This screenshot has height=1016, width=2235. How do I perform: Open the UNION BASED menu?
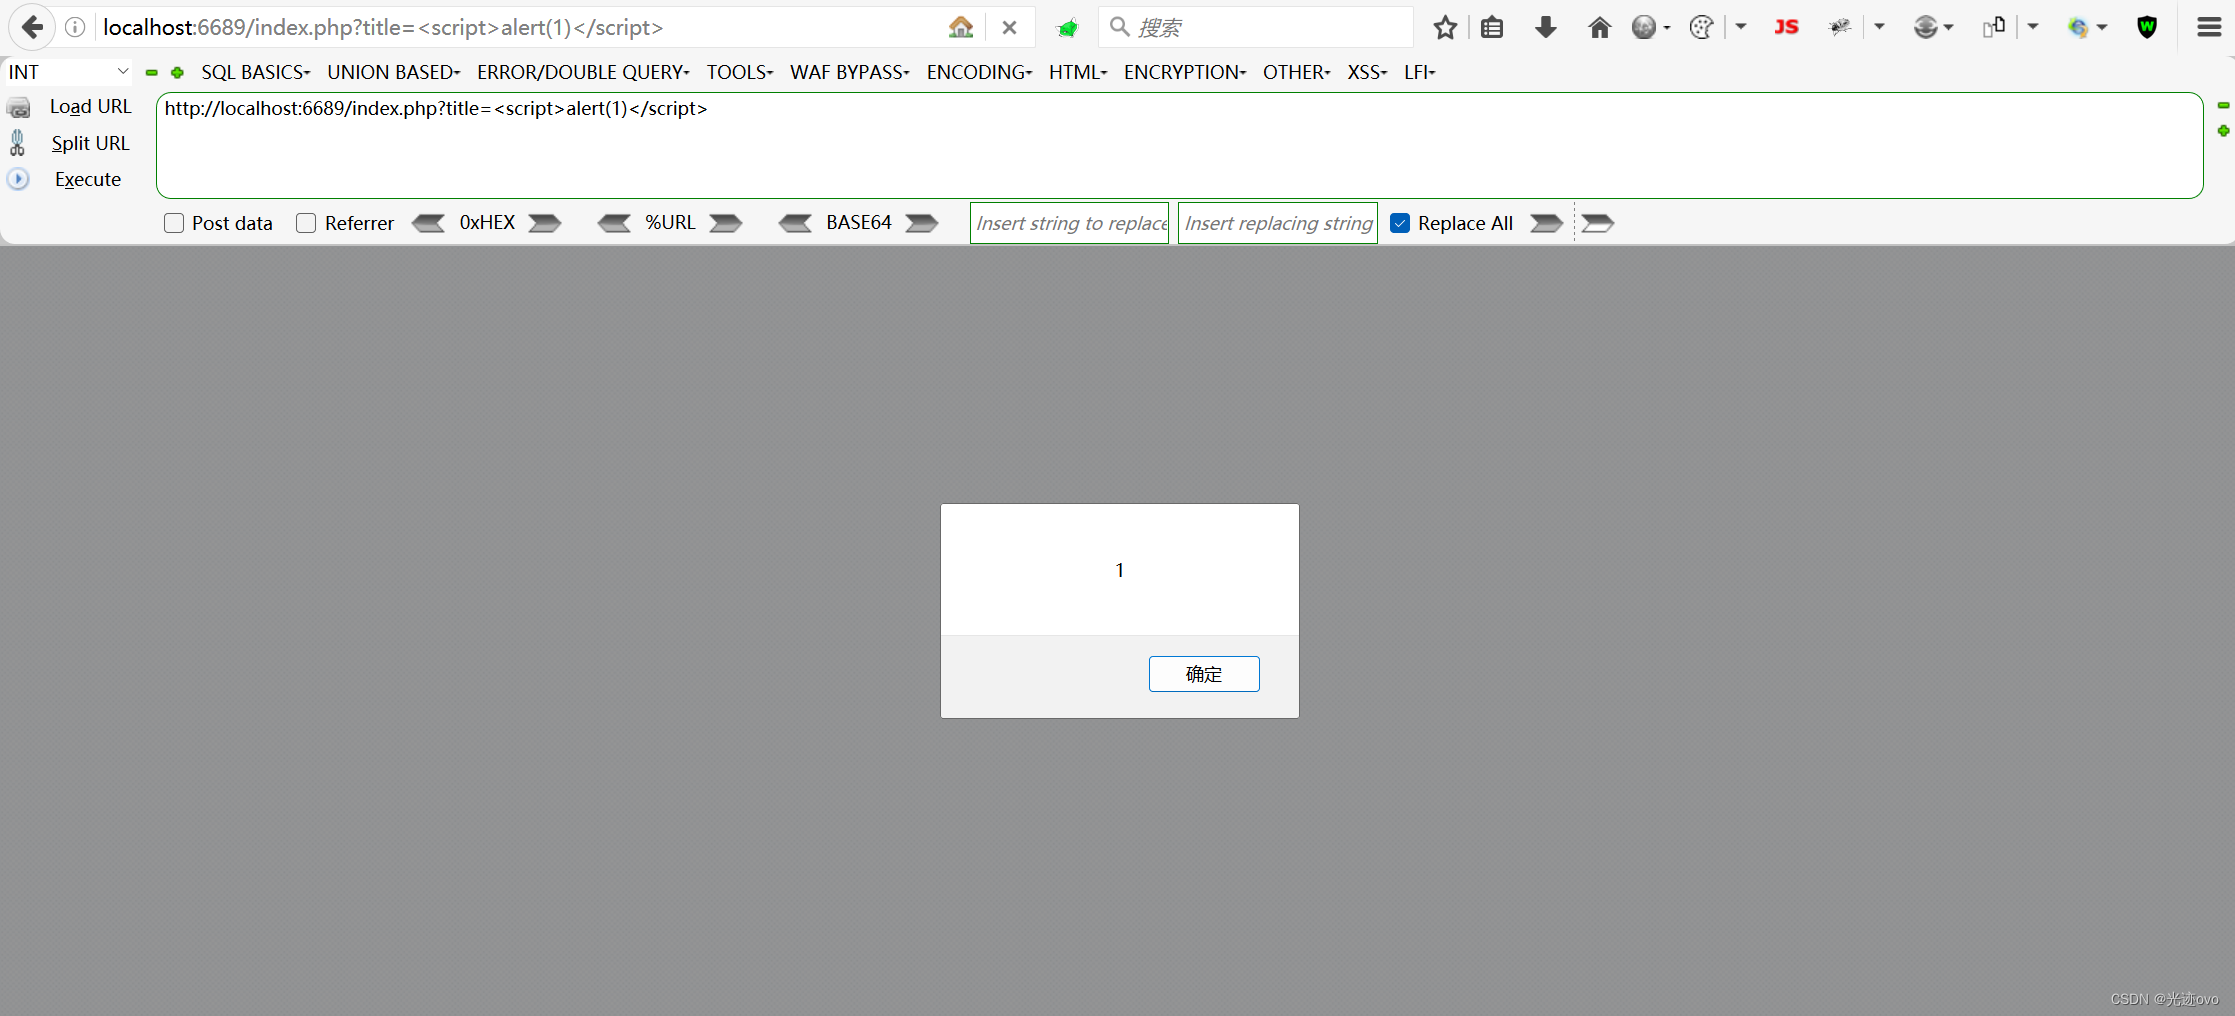click(394, 72)
